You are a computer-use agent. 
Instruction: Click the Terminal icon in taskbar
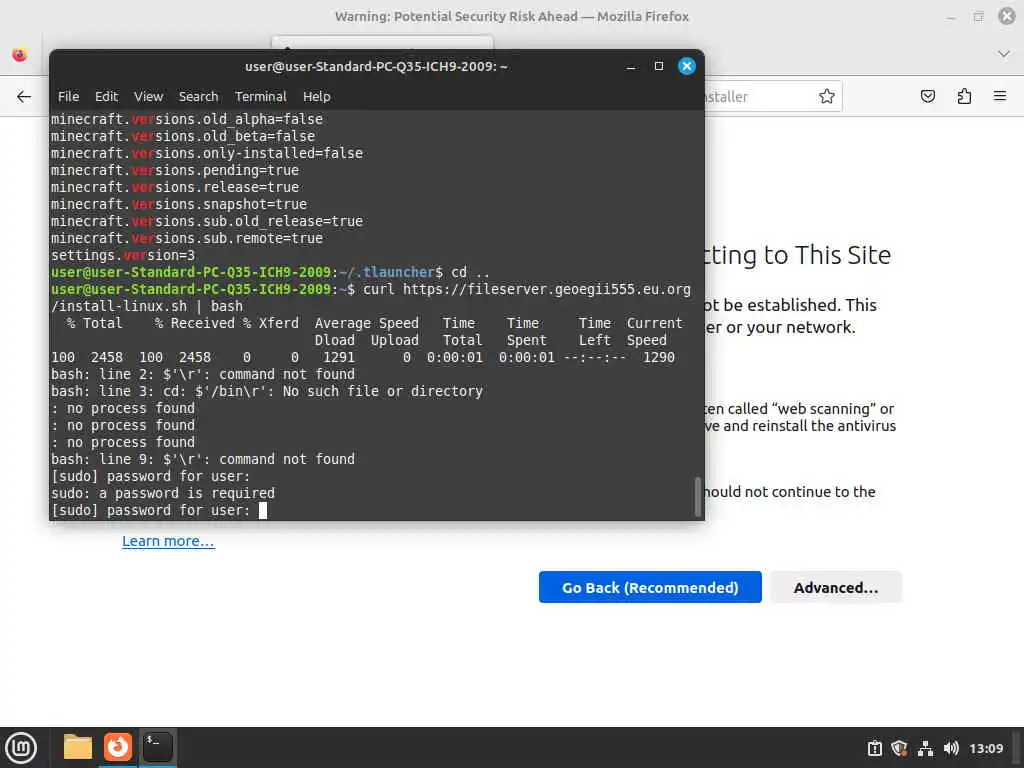157,747
